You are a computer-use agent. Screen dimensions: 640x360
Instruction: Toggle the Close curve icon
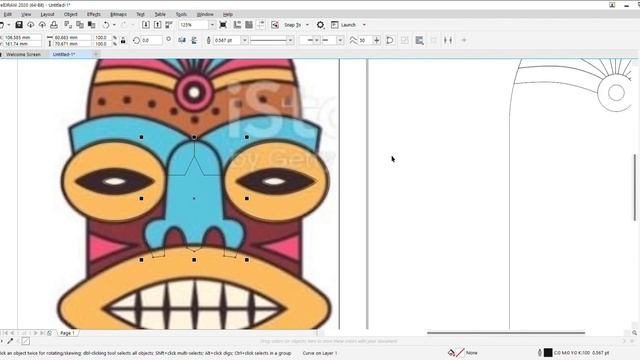point(390,40)
